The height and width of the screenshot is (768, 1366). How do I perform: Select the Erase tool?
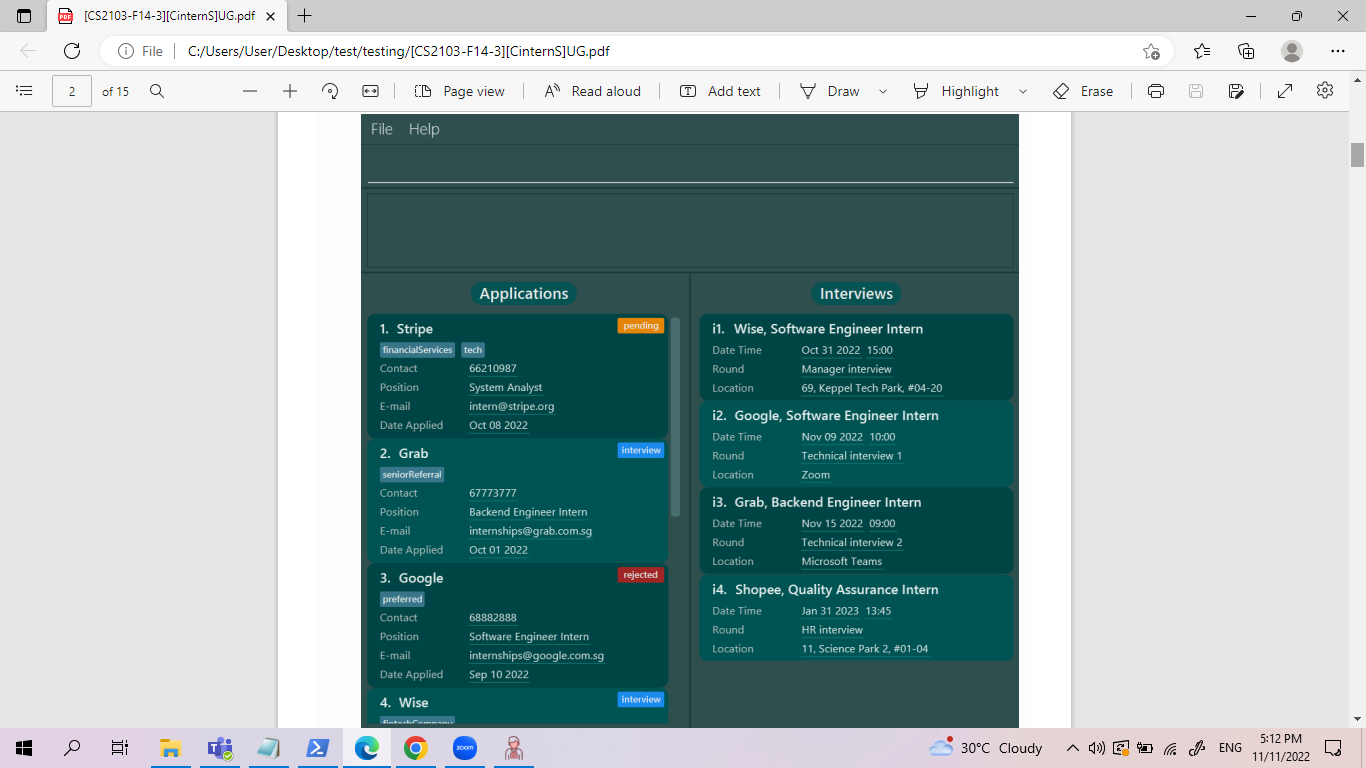point(1083,91)
